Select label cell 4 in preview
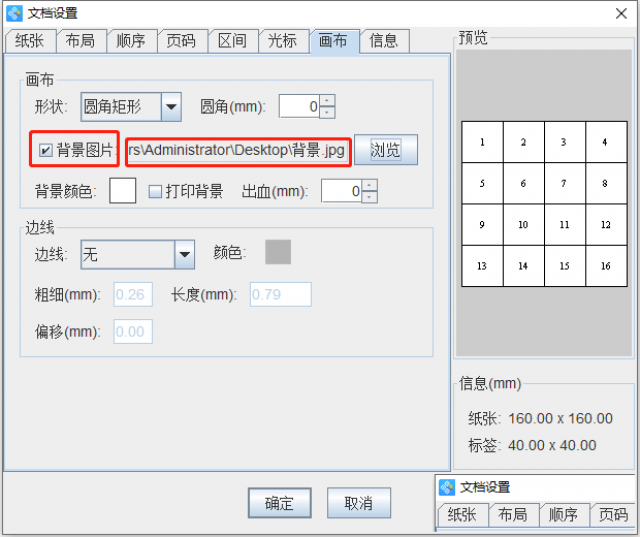Image resolution: width=640 pixels, height=537 pixels. [606, 142]
